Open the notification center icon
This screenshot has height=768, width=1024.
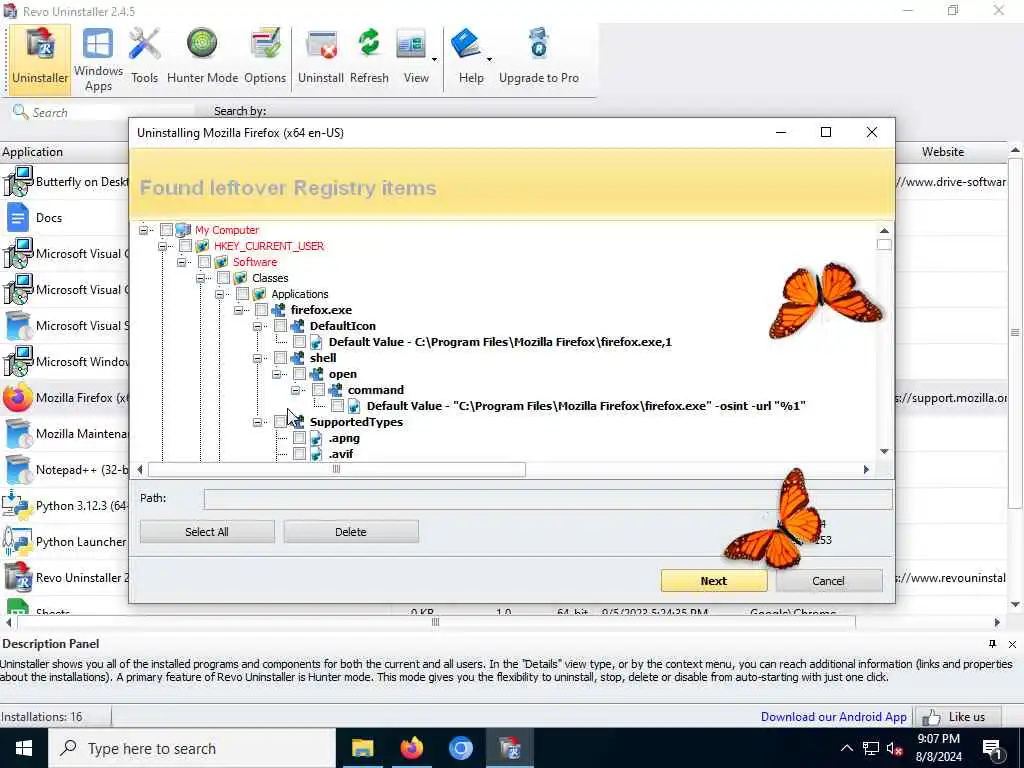tap(992, 748)
